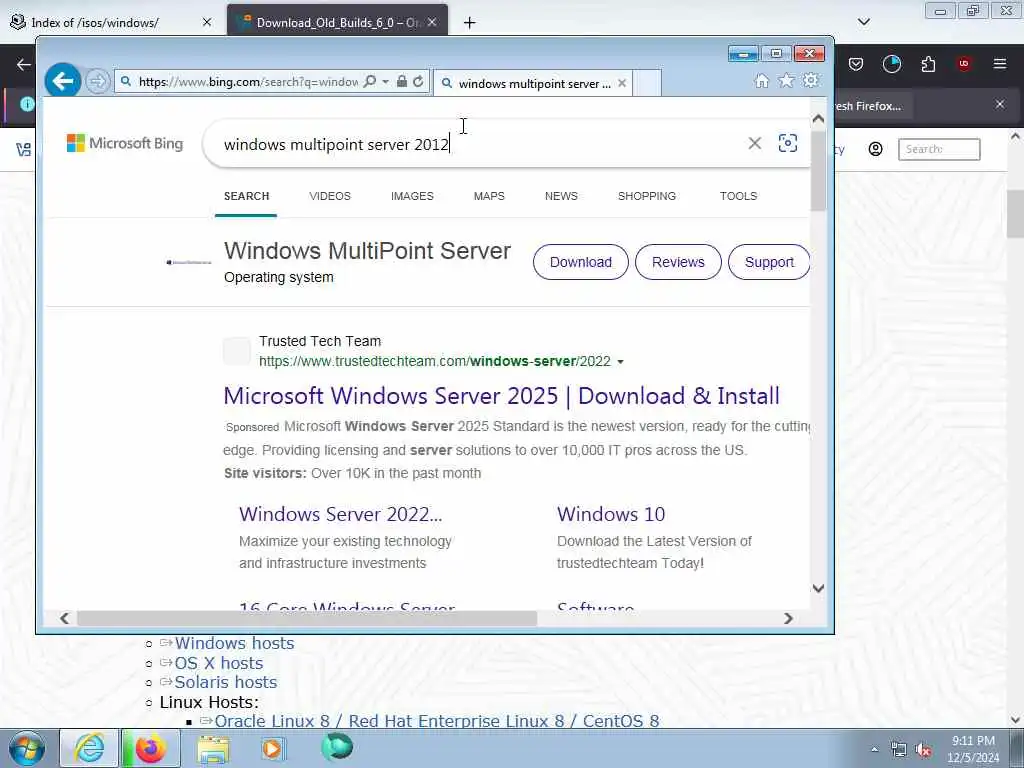Image resolution: width=1024 pixels, height=768 pixels.
Task: Click the IE refresh page icon
Action: [418, 82]
